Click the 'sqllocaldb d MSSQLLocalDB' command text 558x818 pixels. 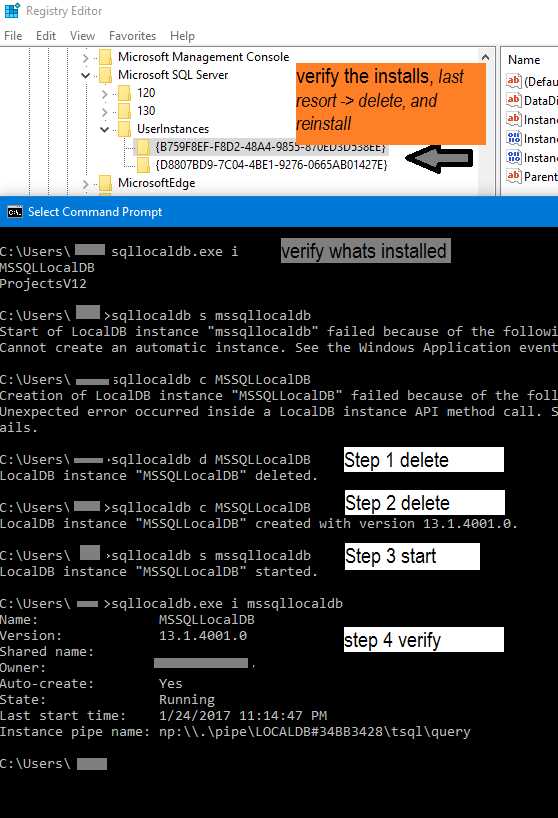point(211,460)
